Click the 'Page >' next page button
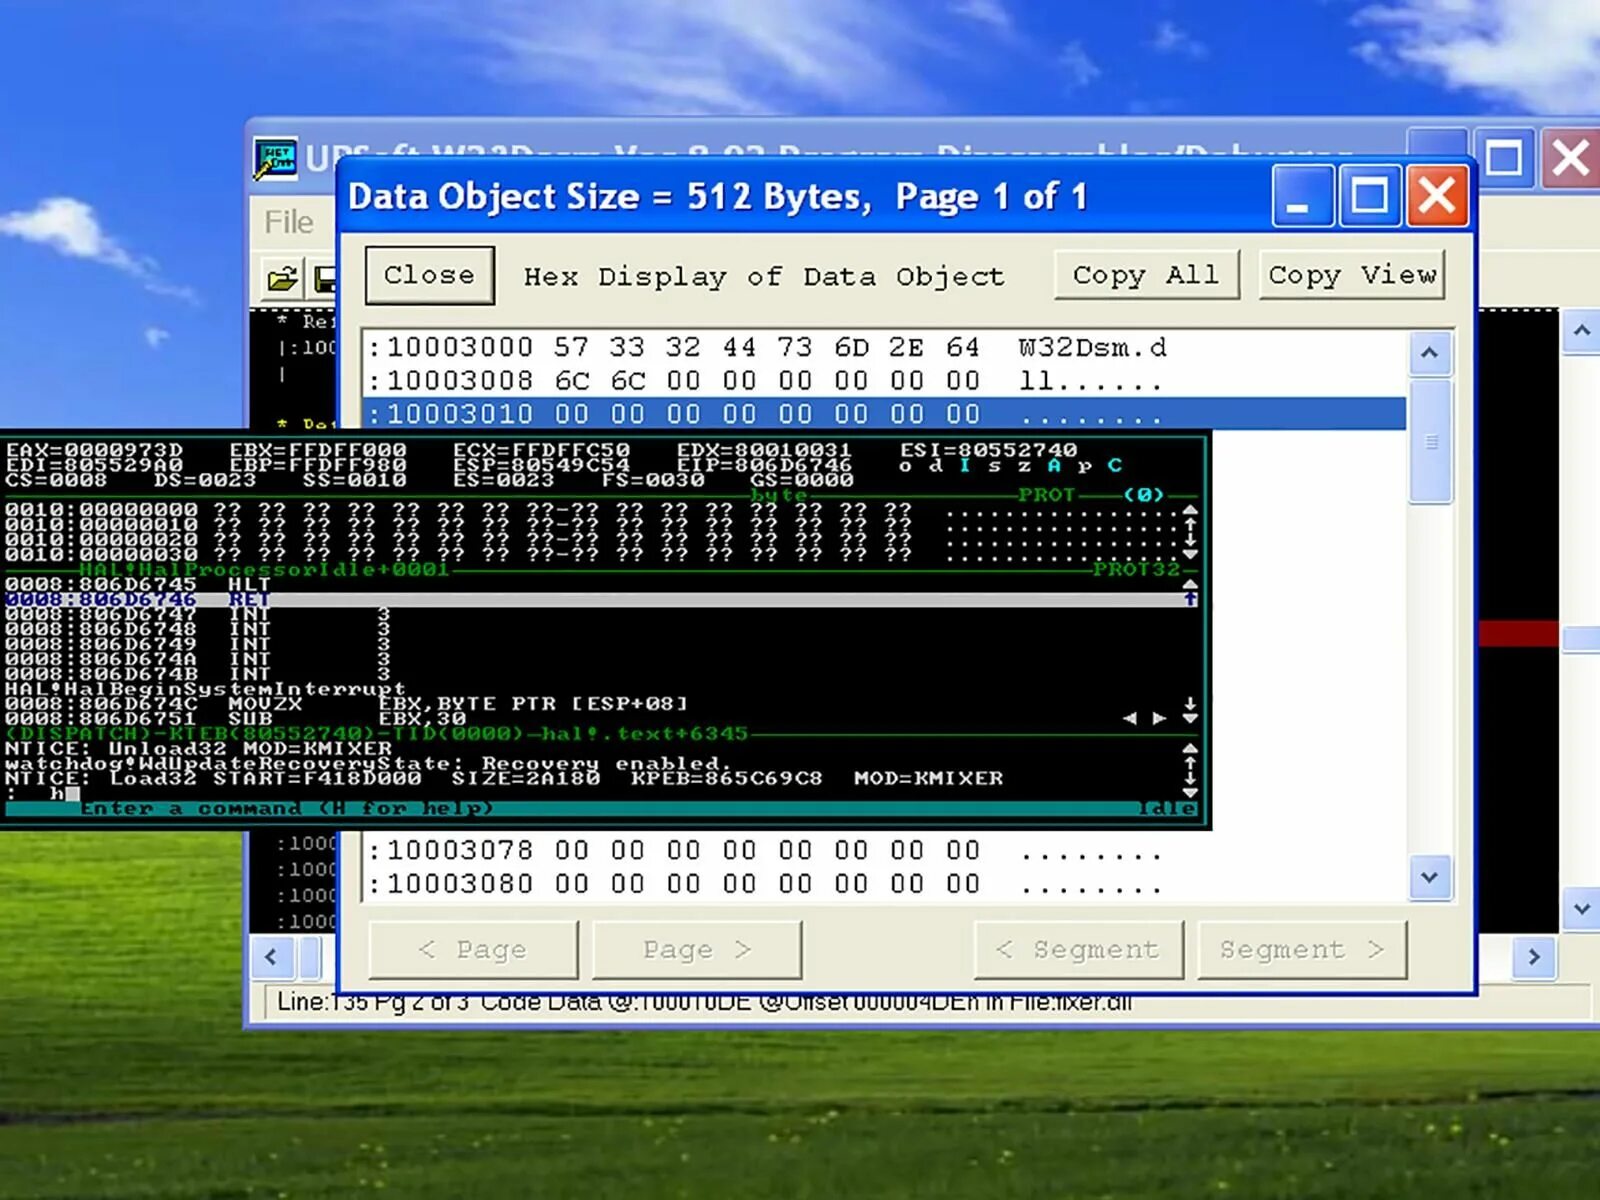The width and height of the screenshot is (1600, 1200). [x=696, y=949]
